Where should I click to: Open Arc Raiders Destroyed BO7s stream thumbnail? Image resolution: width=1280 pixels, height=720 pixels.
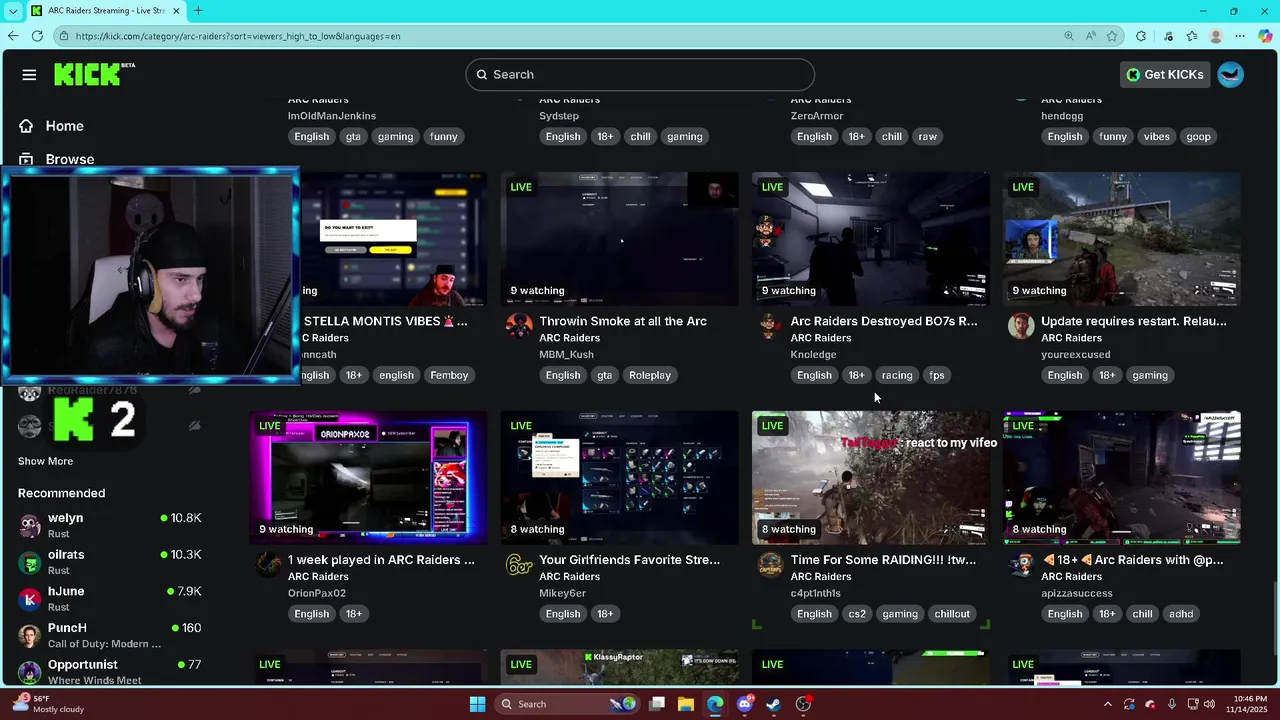pyautogui.click(x=870, y=239)
